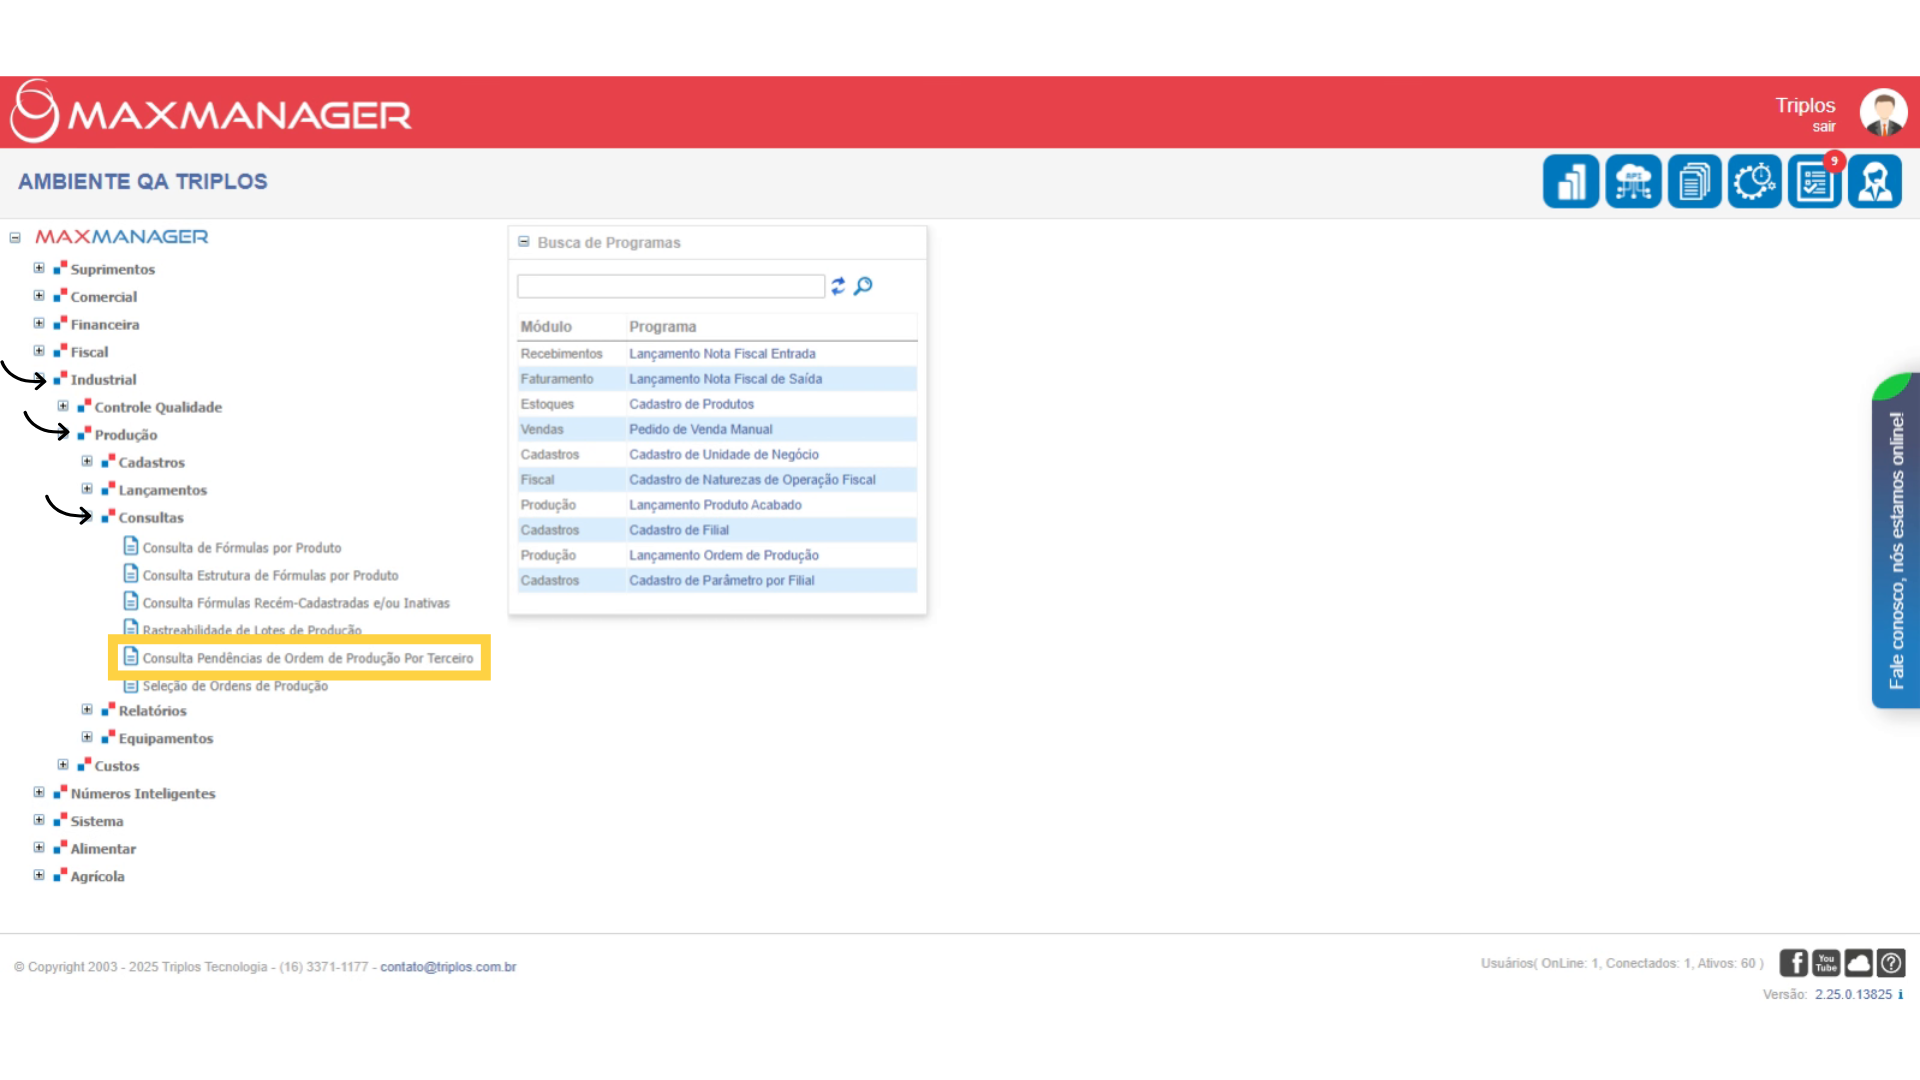Click the Programa column header
The height and width of the screenshot is (1080, 1920).
point(662,327)
